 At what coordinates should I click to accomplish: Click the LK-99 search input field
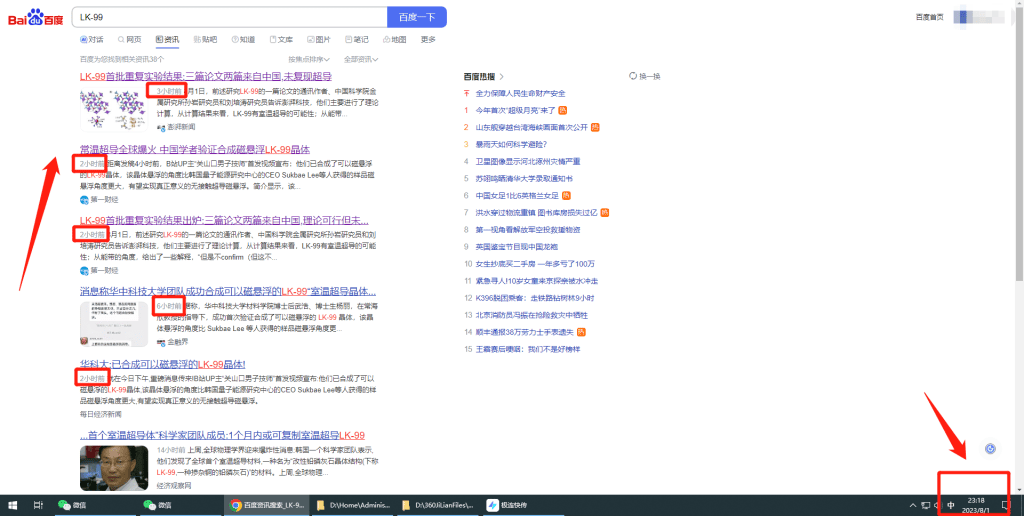tap(229, 17)
